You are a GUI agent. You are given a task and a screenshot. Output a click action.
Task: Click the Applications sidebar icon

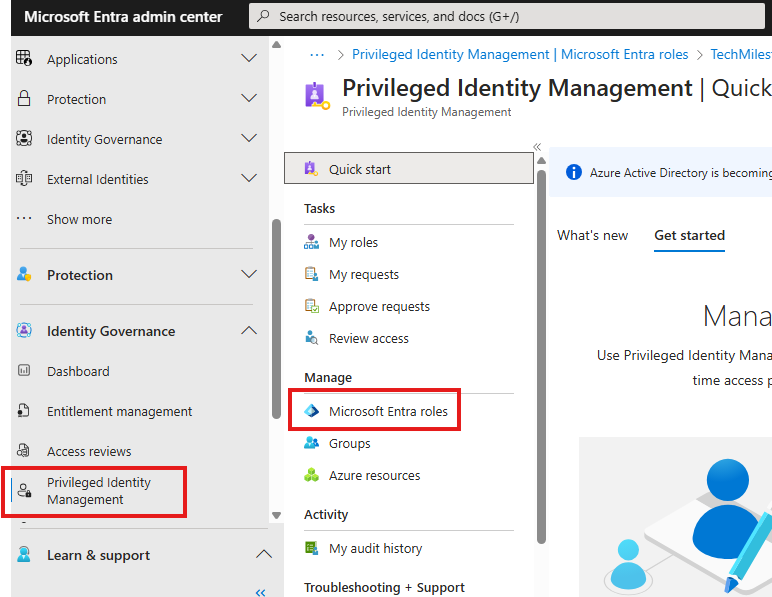pos(24,58)
